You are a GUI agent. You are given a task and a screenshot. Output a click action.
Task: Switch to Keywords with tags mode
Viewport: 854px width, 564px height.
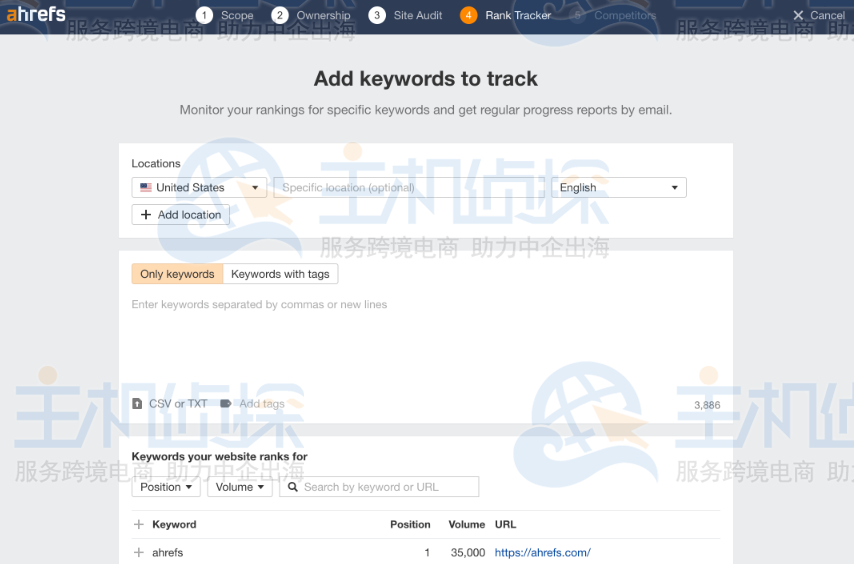coord(280,274)
